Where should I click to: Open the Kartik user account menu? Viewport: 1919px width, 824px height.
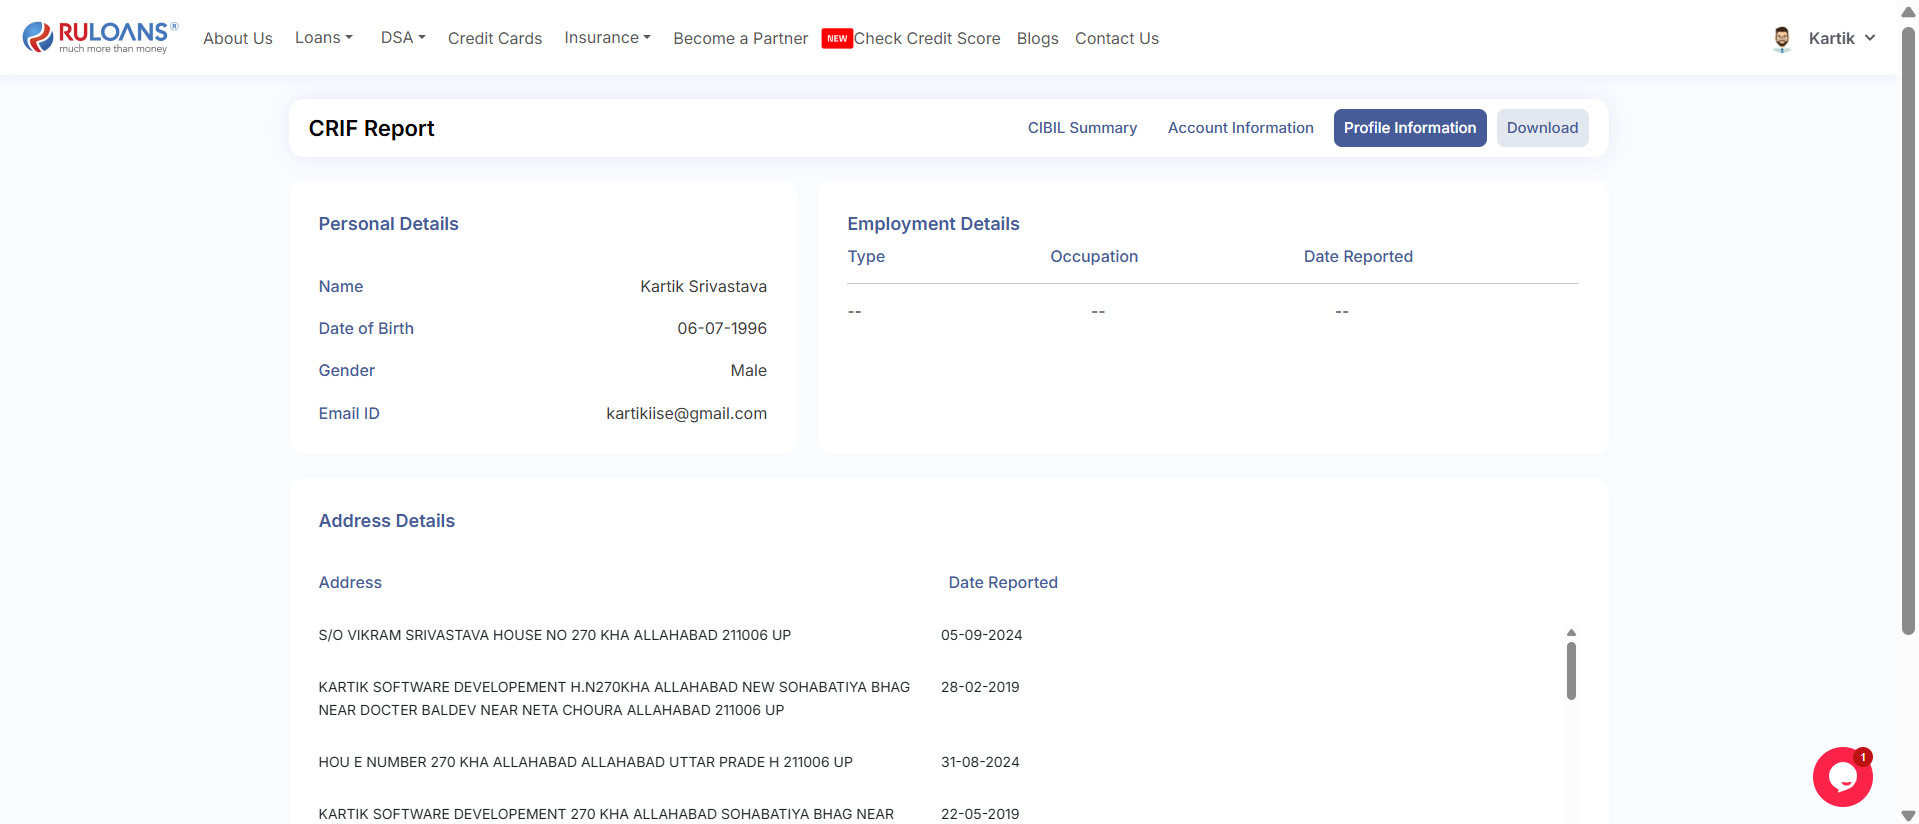(x=1841, y=39)
